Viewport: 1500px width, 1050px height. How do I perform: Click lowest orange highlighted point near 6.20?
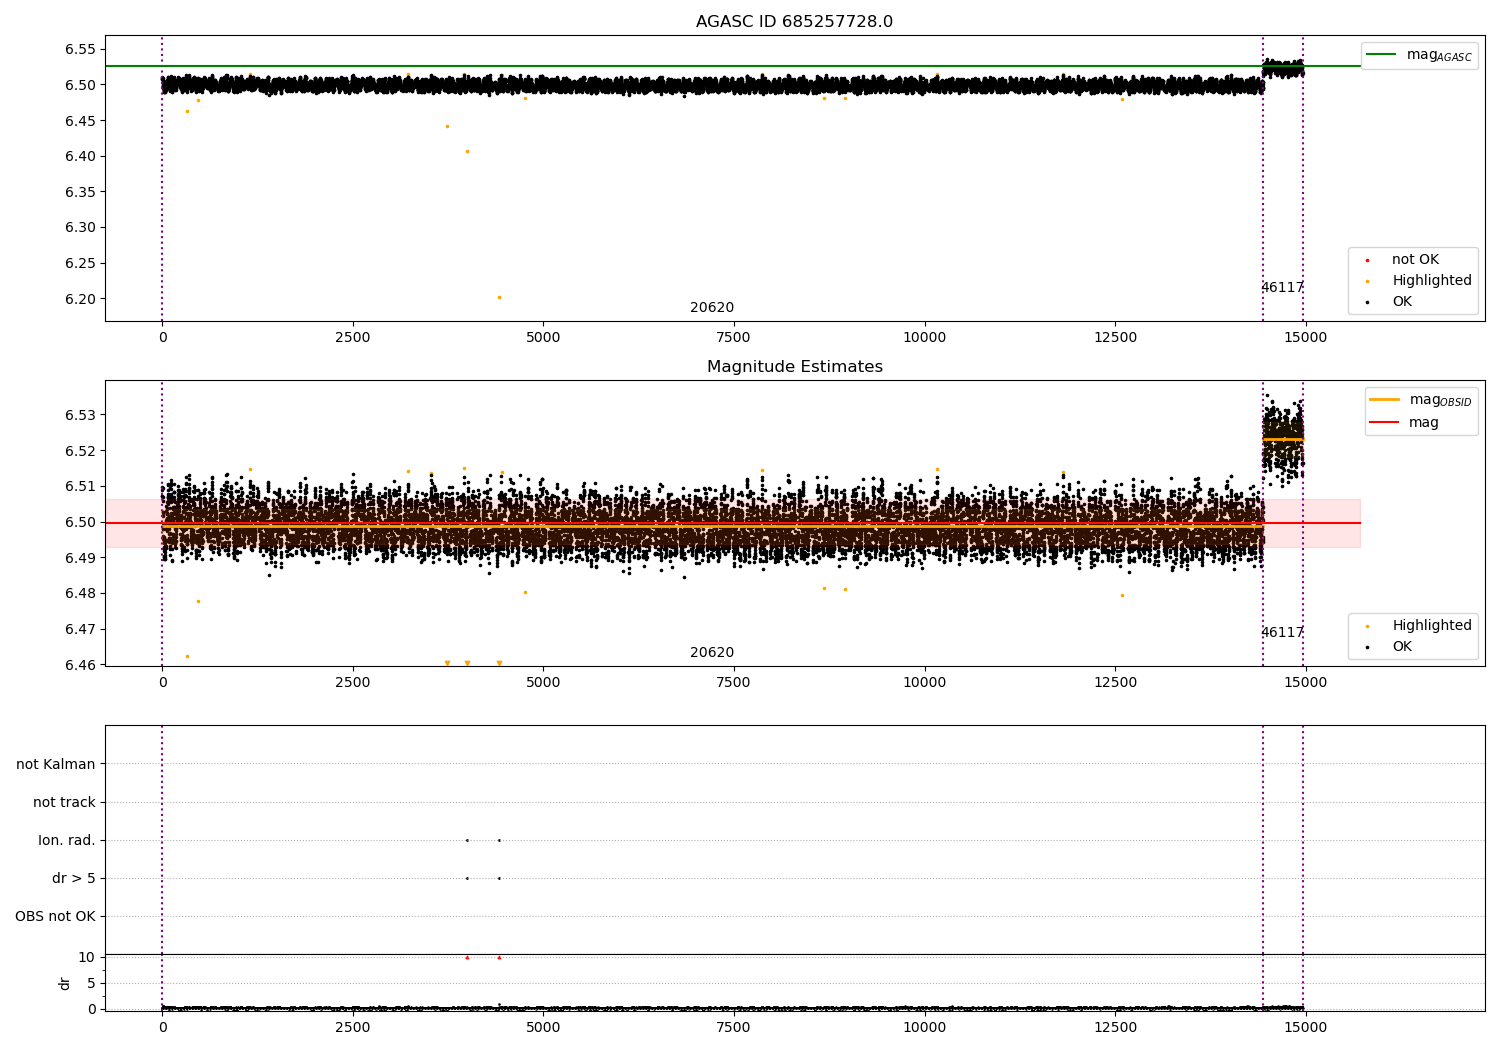pyautogui.click(x=499, y=297)
